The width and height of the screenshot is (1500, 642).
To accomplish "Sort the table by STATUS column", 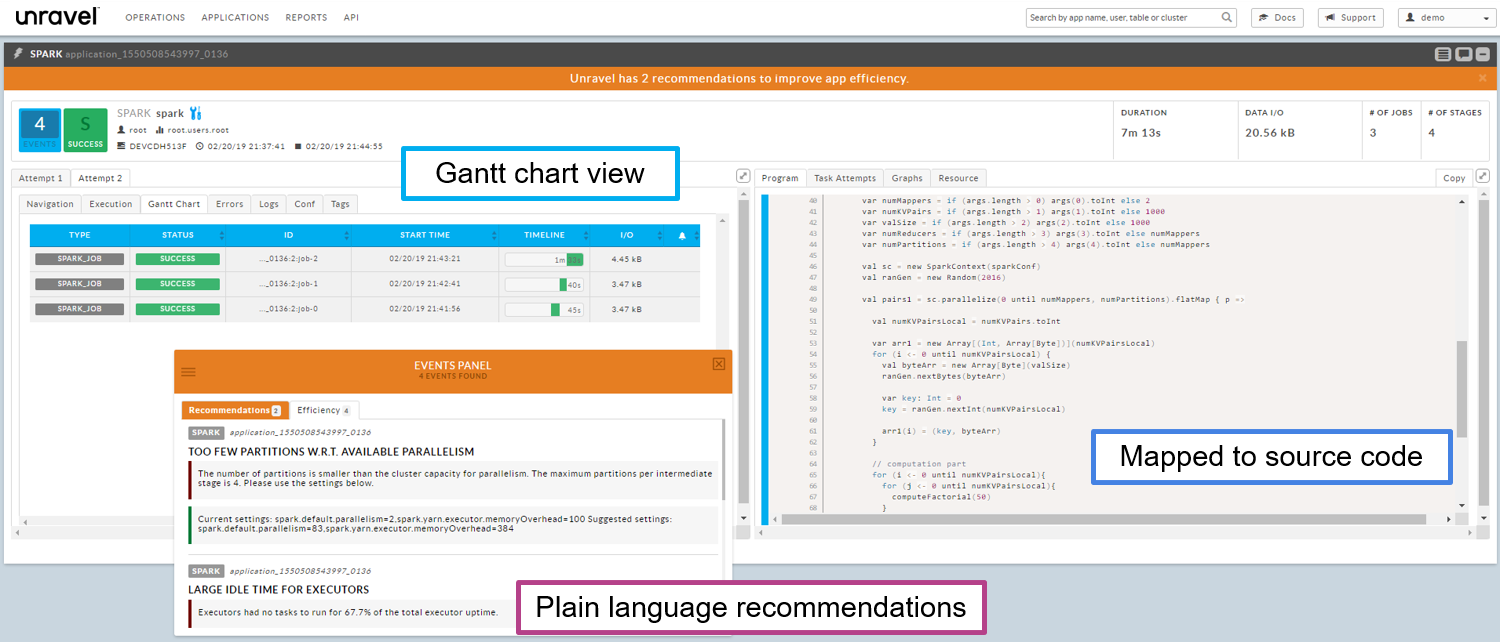I will [178, 235].
